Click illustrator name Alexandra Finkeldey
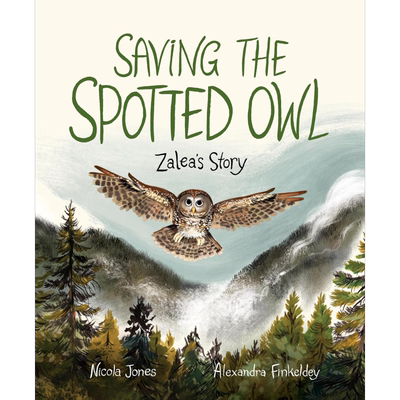The height and width of the screenshot is (400, 400). 267,372
